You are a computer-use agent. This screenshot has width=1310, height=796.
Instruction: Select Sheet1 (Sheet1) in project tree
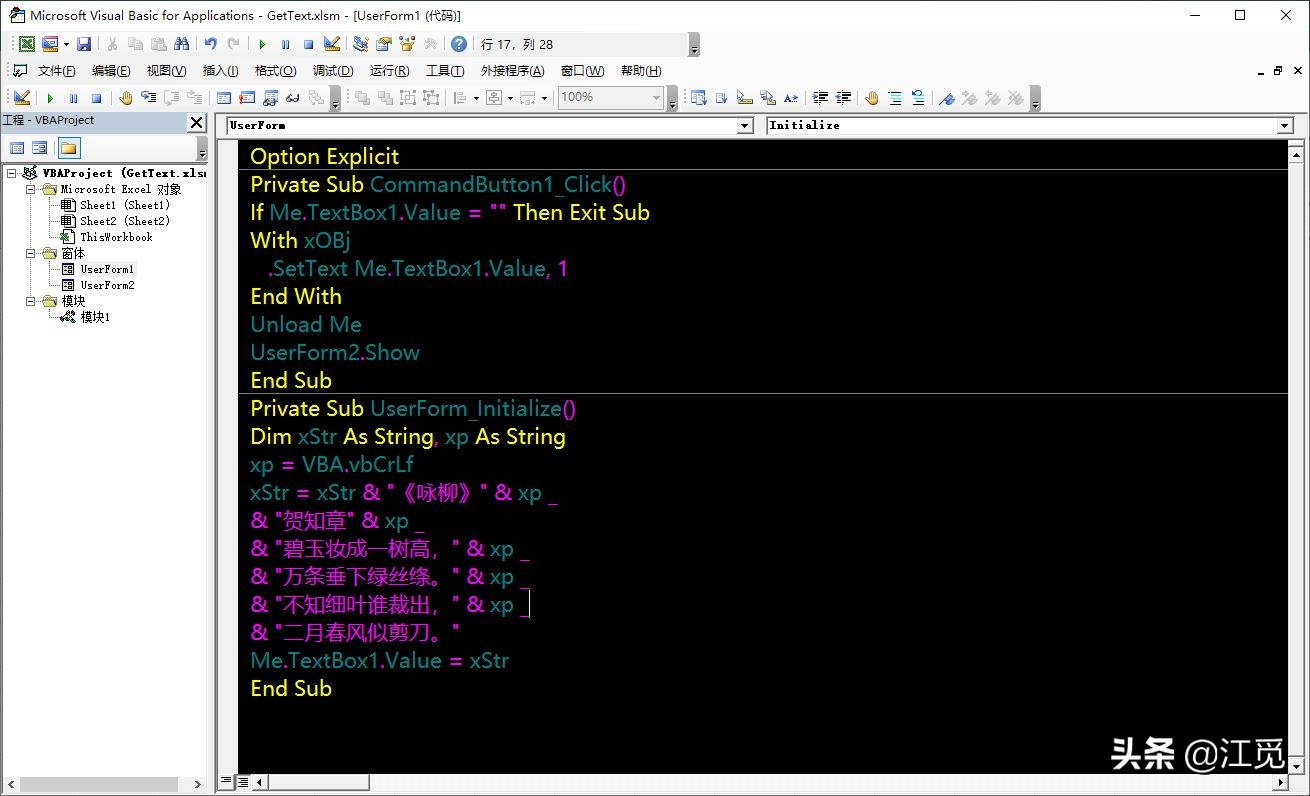(125, 205)
